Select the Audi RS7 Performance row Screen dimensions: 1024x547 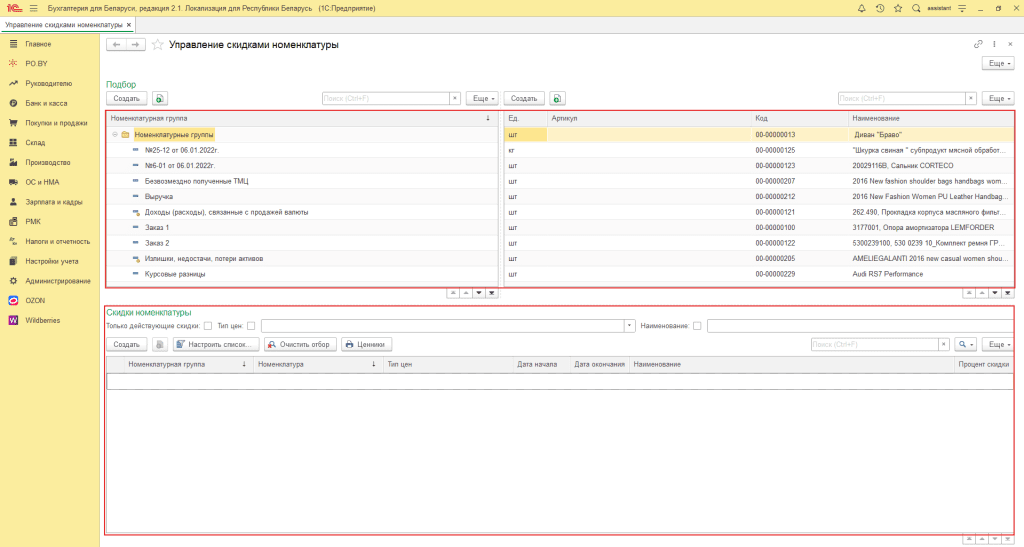(x=759, y=274)
